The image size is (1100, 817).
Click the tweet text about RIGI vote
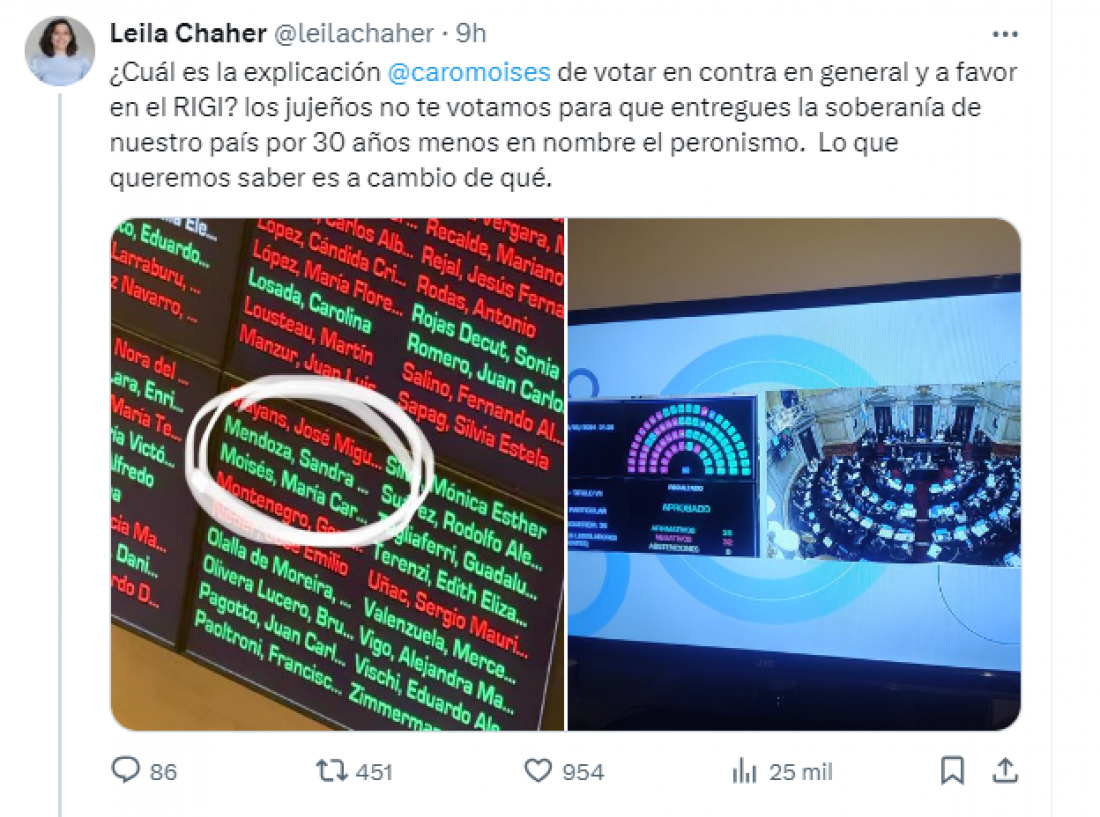pyautogui.click(x=563, y=125)
